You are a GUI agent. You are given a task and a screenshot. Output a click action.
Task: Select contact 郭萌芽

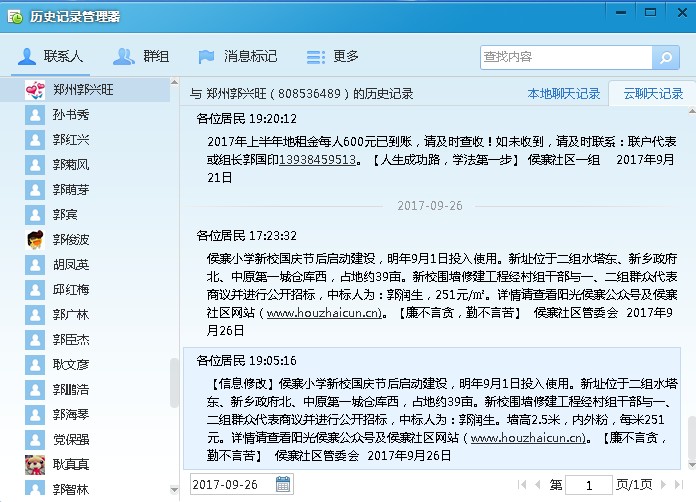[85, 190]
